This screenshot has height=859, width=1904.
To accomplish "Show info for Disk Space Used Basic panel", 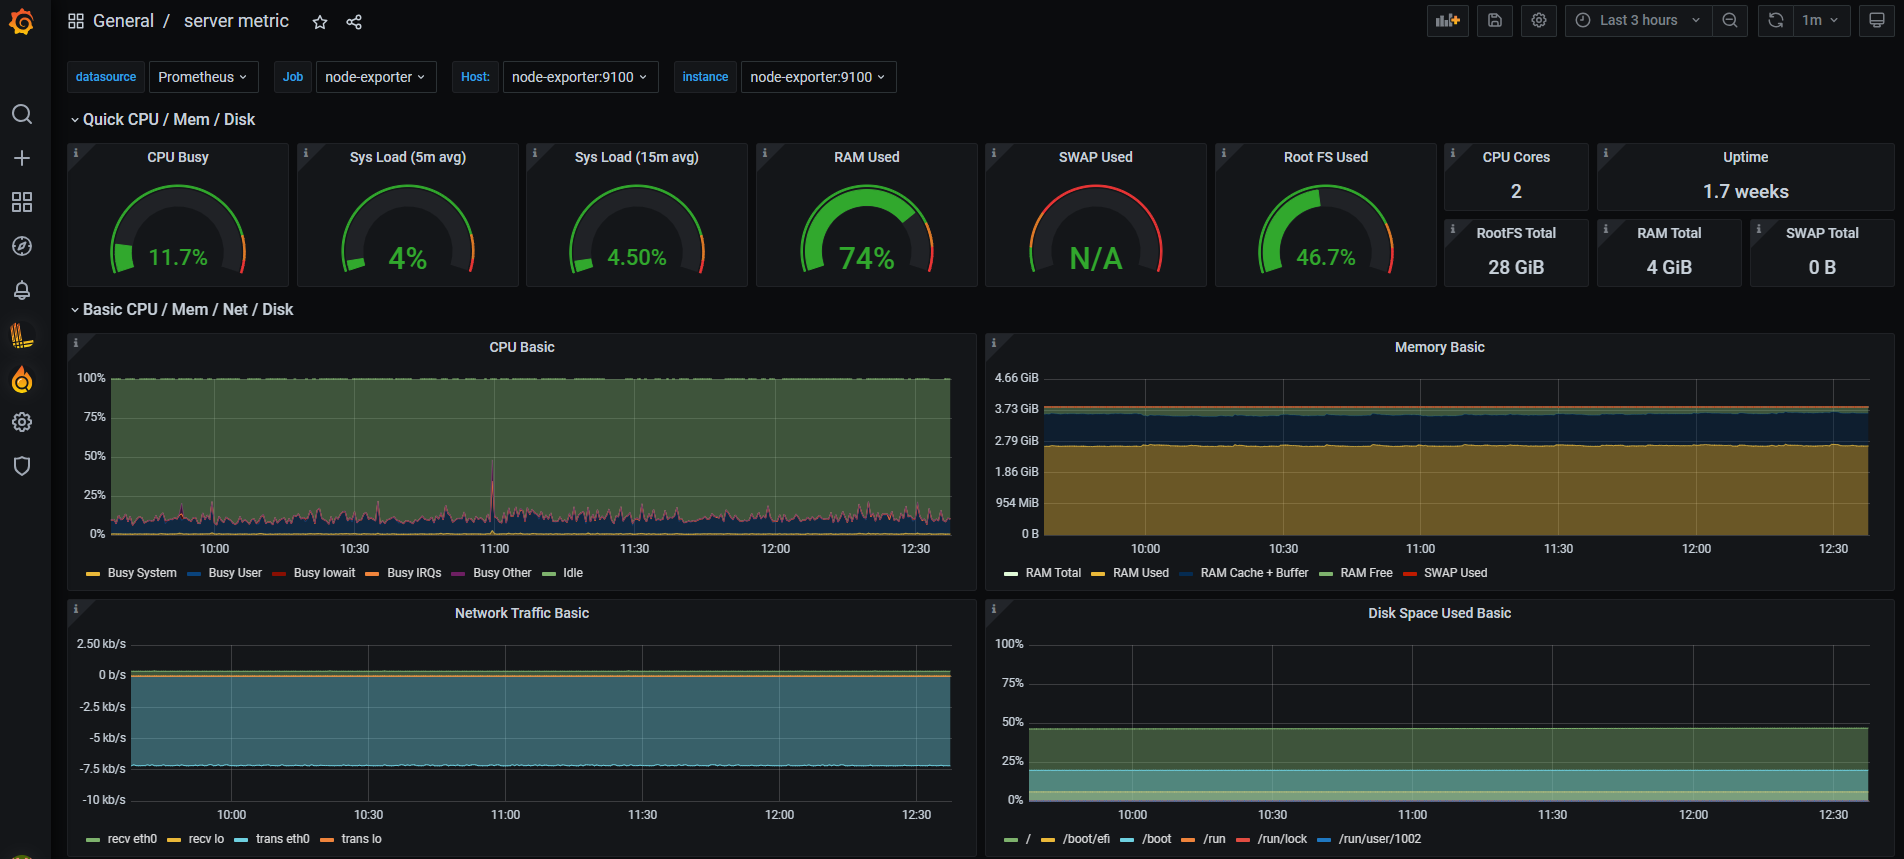I will [994, 608].
